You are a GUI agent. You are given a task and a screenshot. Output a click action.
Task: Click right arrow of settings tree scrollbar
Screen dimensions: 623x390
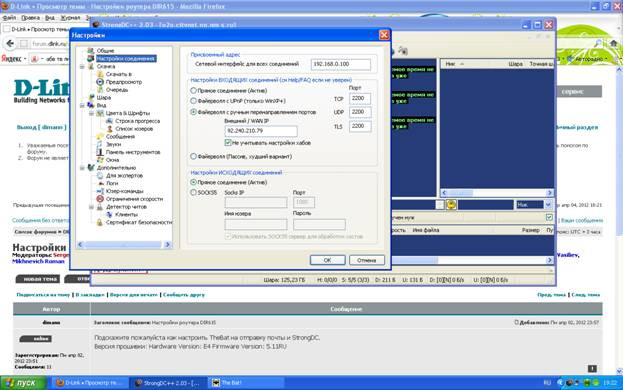[x=167, y=245]
